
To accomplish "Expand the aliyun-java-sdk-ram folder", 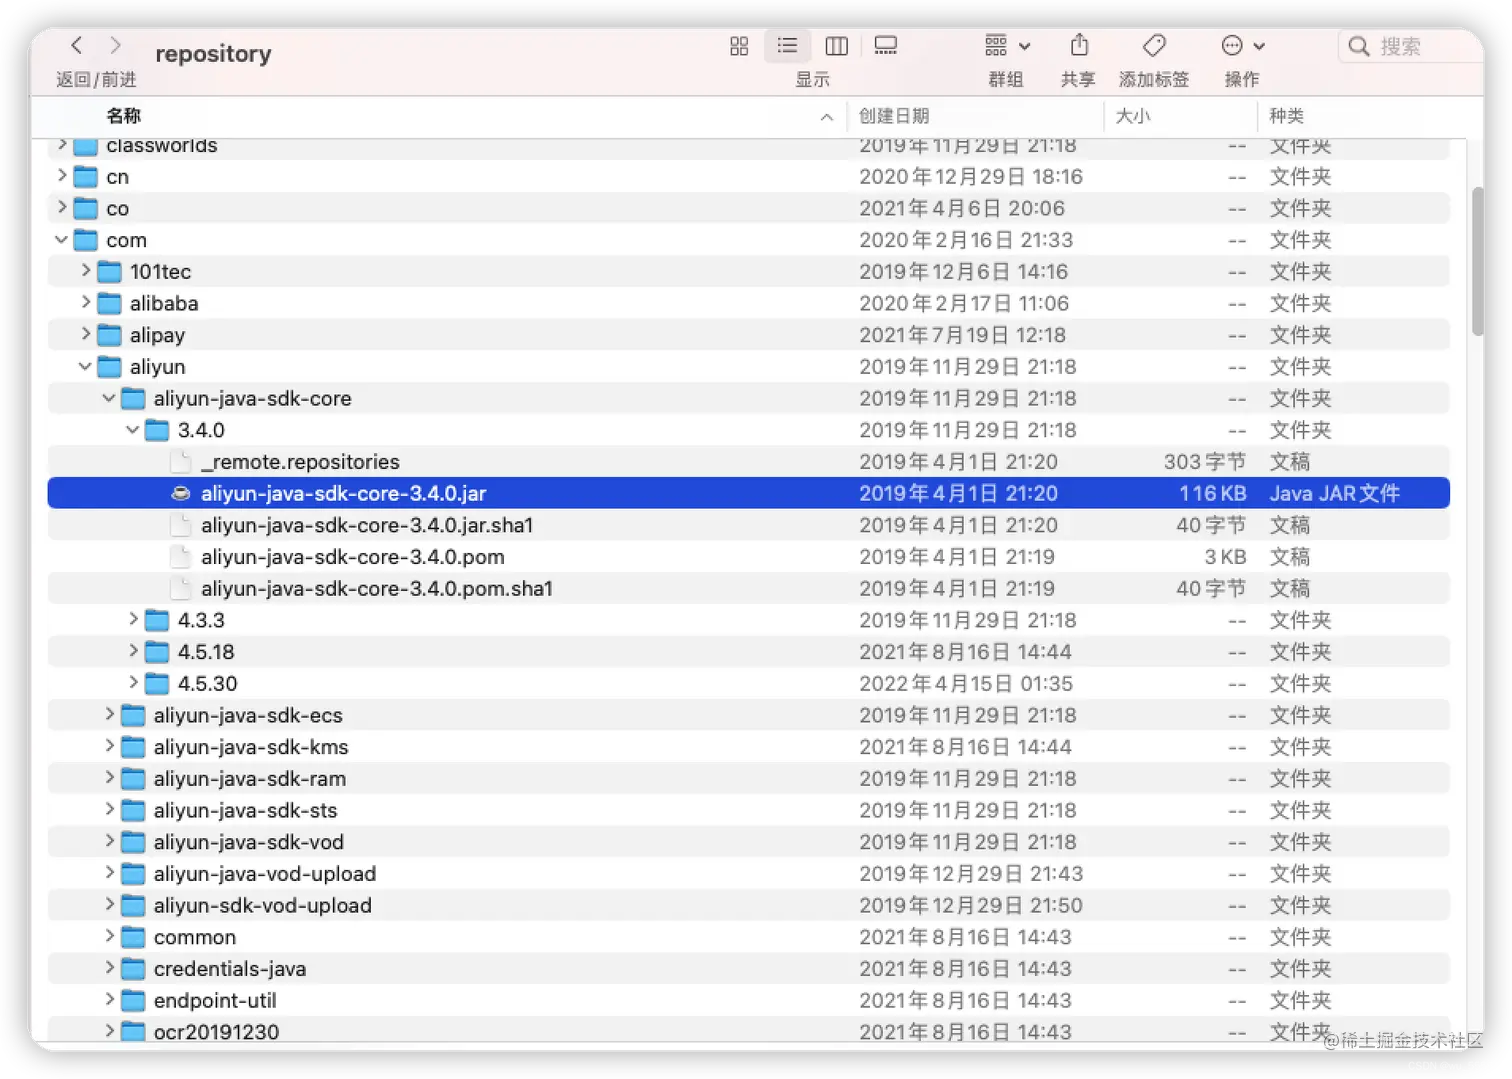I will pyautogui.click(x=109, y=778).
